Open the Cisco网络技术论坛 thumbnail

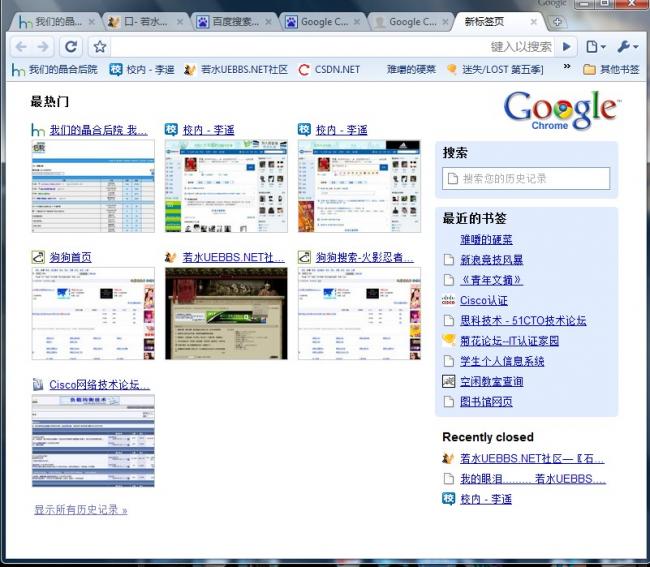(93, 441)
